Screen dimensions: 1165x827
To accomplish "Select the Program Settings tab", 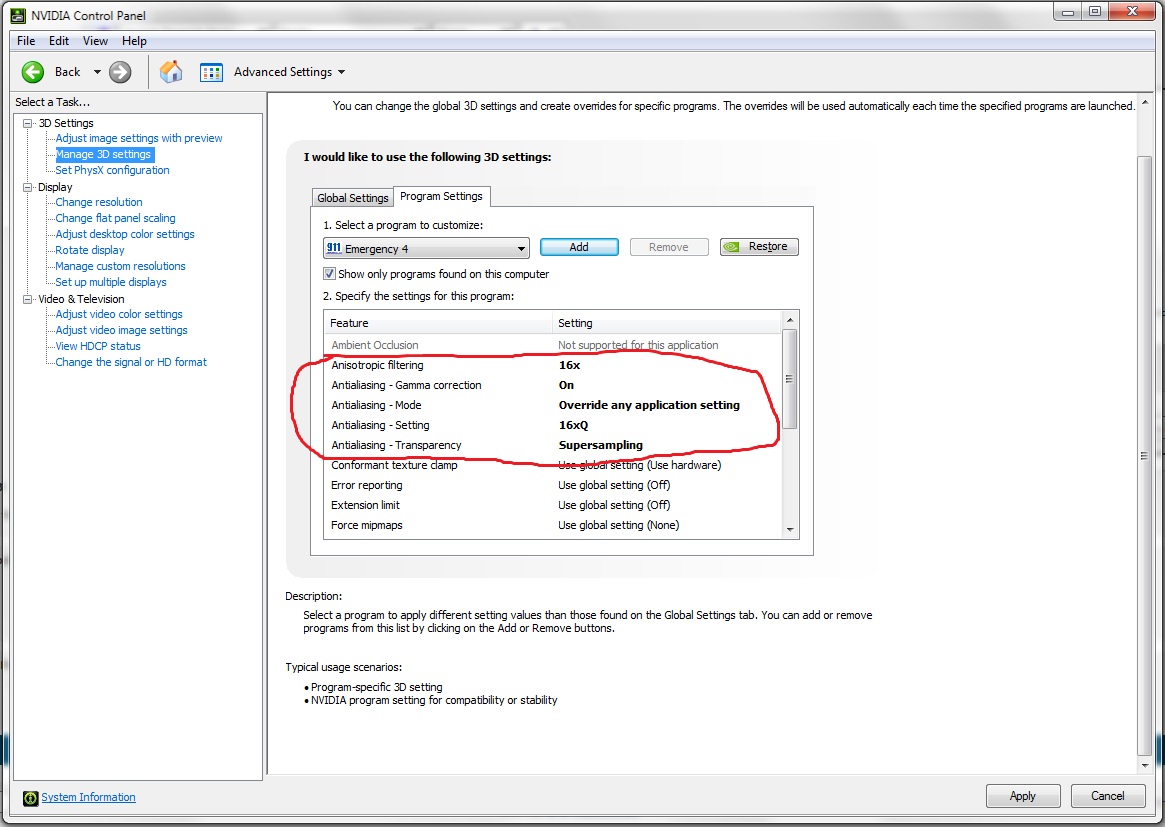I will point(441,196).
